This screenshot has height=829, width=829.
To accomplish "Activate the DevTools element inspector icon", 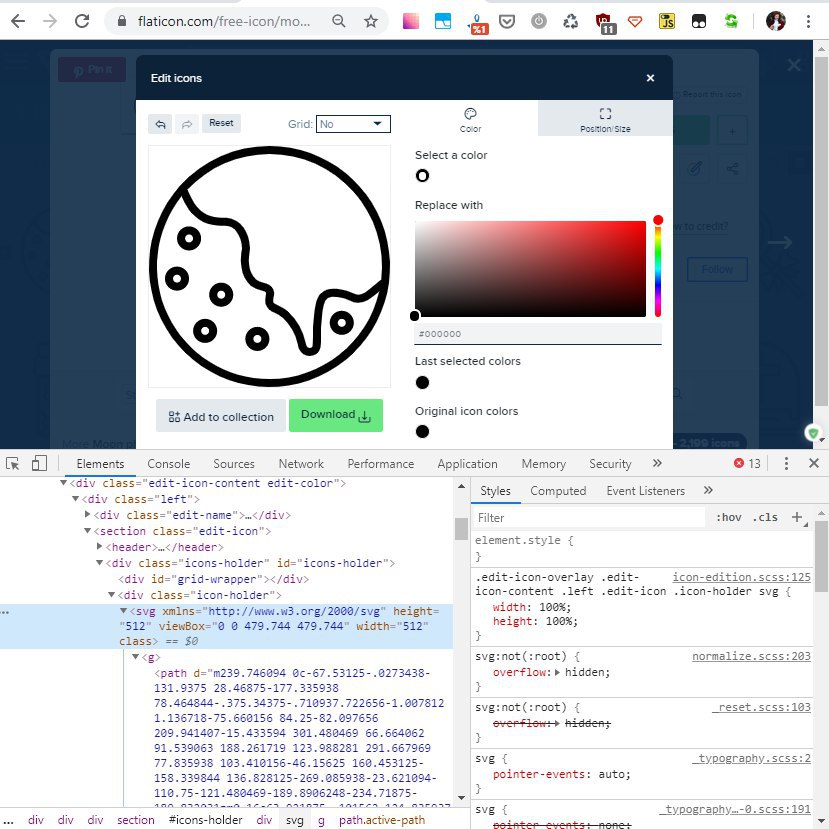I will (13, 464).
